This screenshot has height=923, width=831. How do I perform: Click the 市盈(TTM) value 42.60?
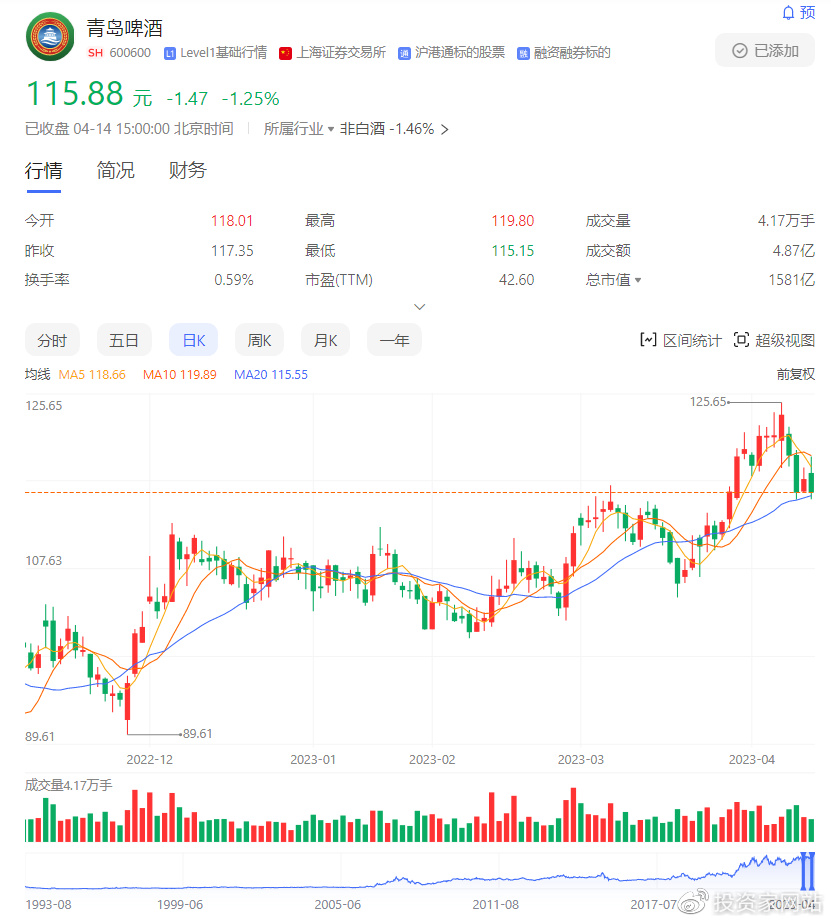click(516, 280)
